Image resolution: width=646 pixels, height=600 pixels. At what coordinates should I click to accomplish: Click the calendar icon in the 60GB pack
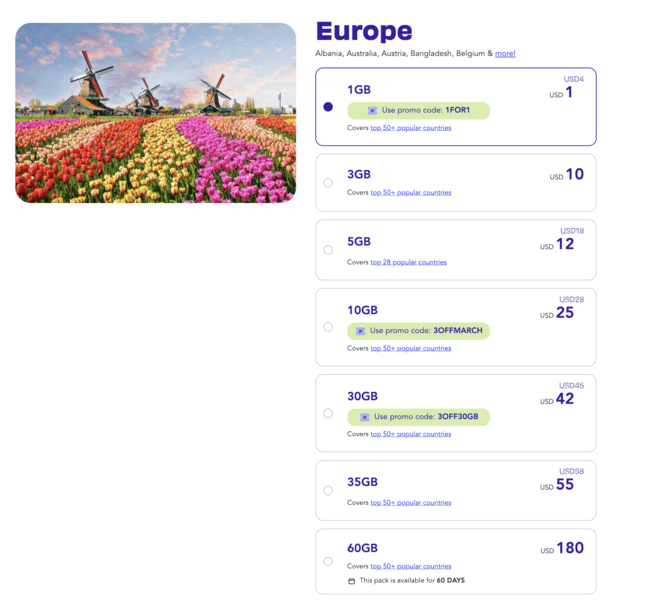click(x=351, y=581)
